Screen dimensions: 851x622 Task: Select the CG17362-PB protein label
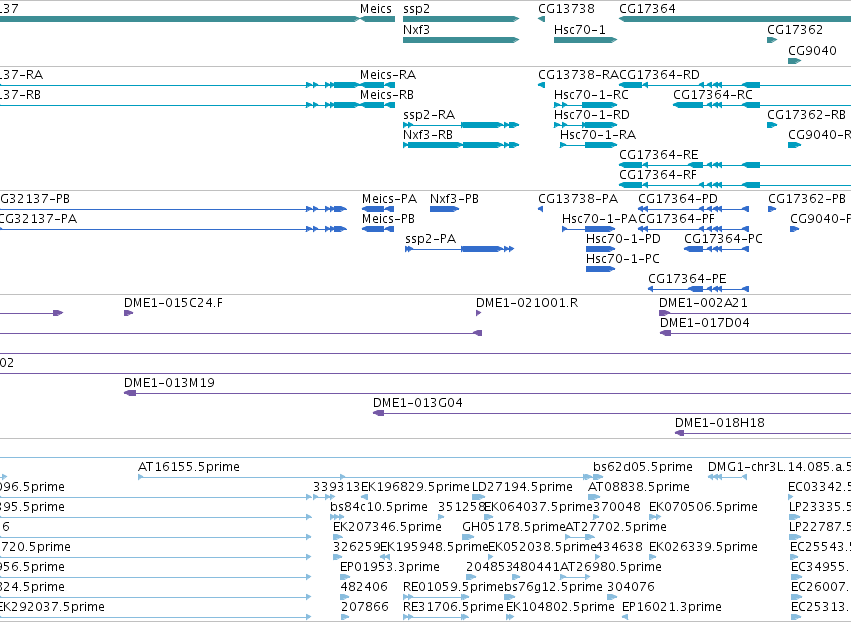point(806,199)
